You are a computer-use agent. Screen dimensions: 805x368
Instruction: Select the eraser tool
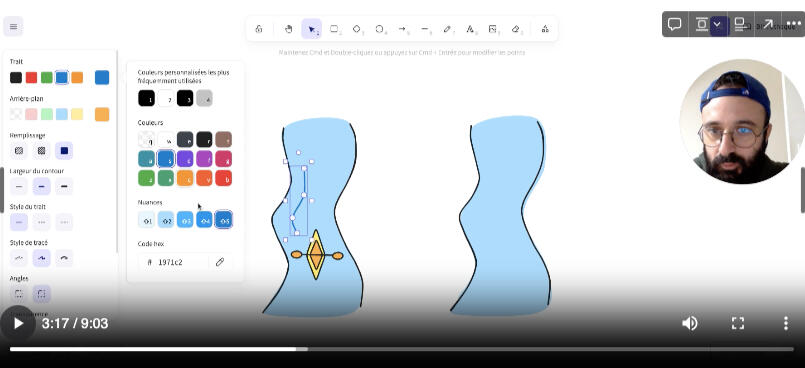(x=516, y=29)
